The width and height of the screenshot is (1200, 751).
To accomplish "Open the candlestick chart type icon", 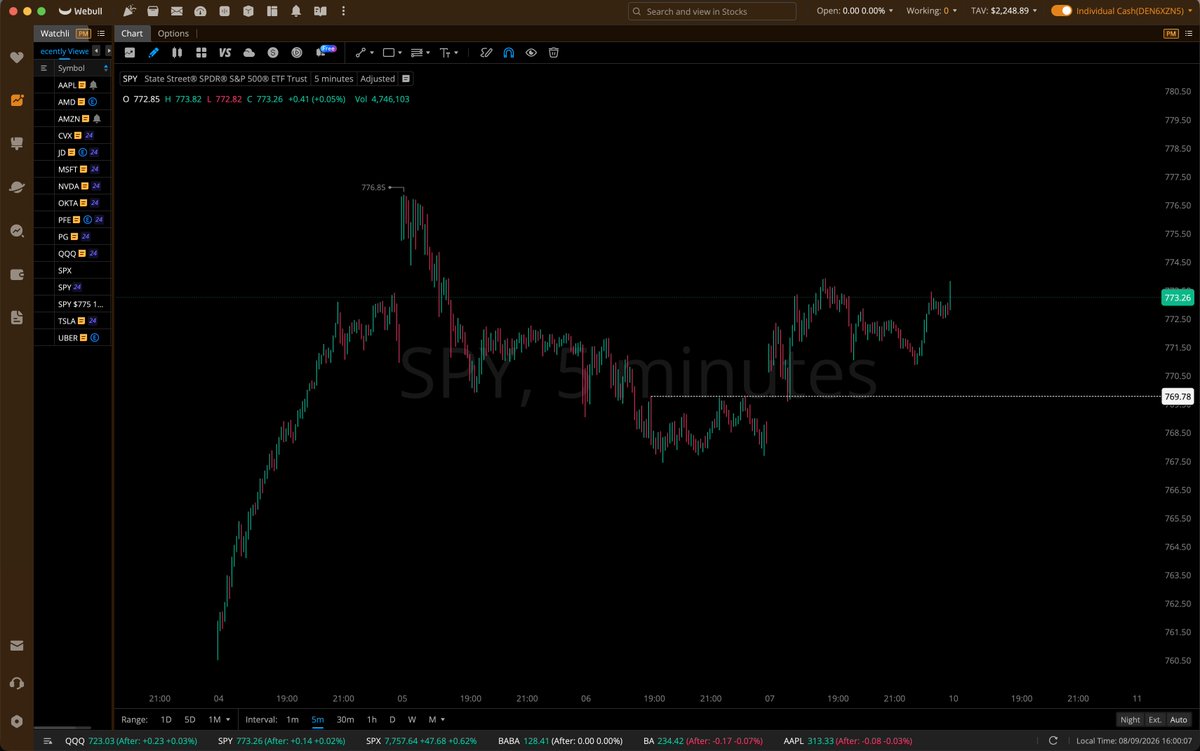I will click(177, 52).
